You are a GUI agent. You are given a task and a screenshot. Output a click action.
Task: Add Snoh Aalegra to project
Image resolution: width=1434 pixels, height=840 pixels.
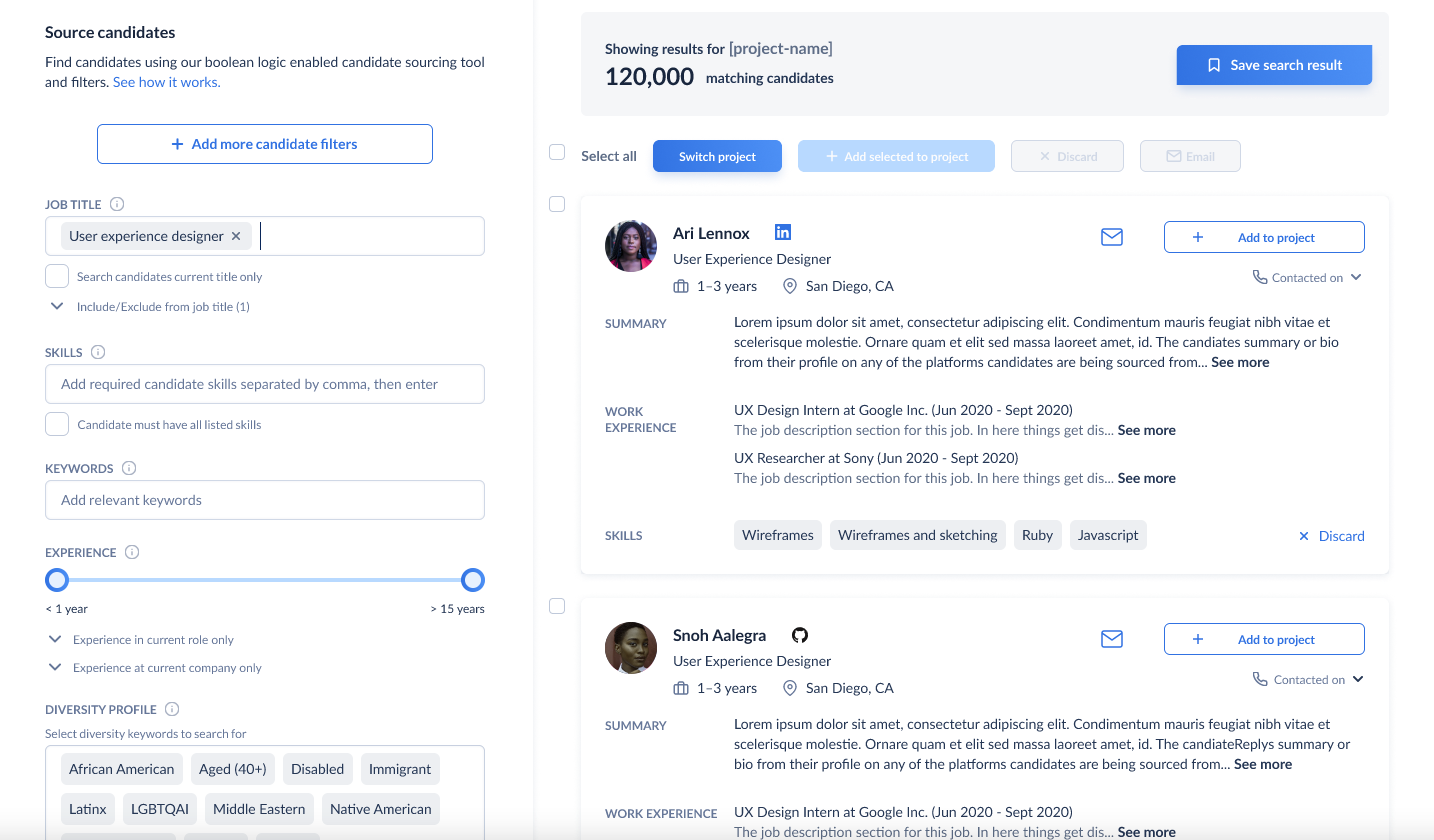click(x=1264, y=639)
